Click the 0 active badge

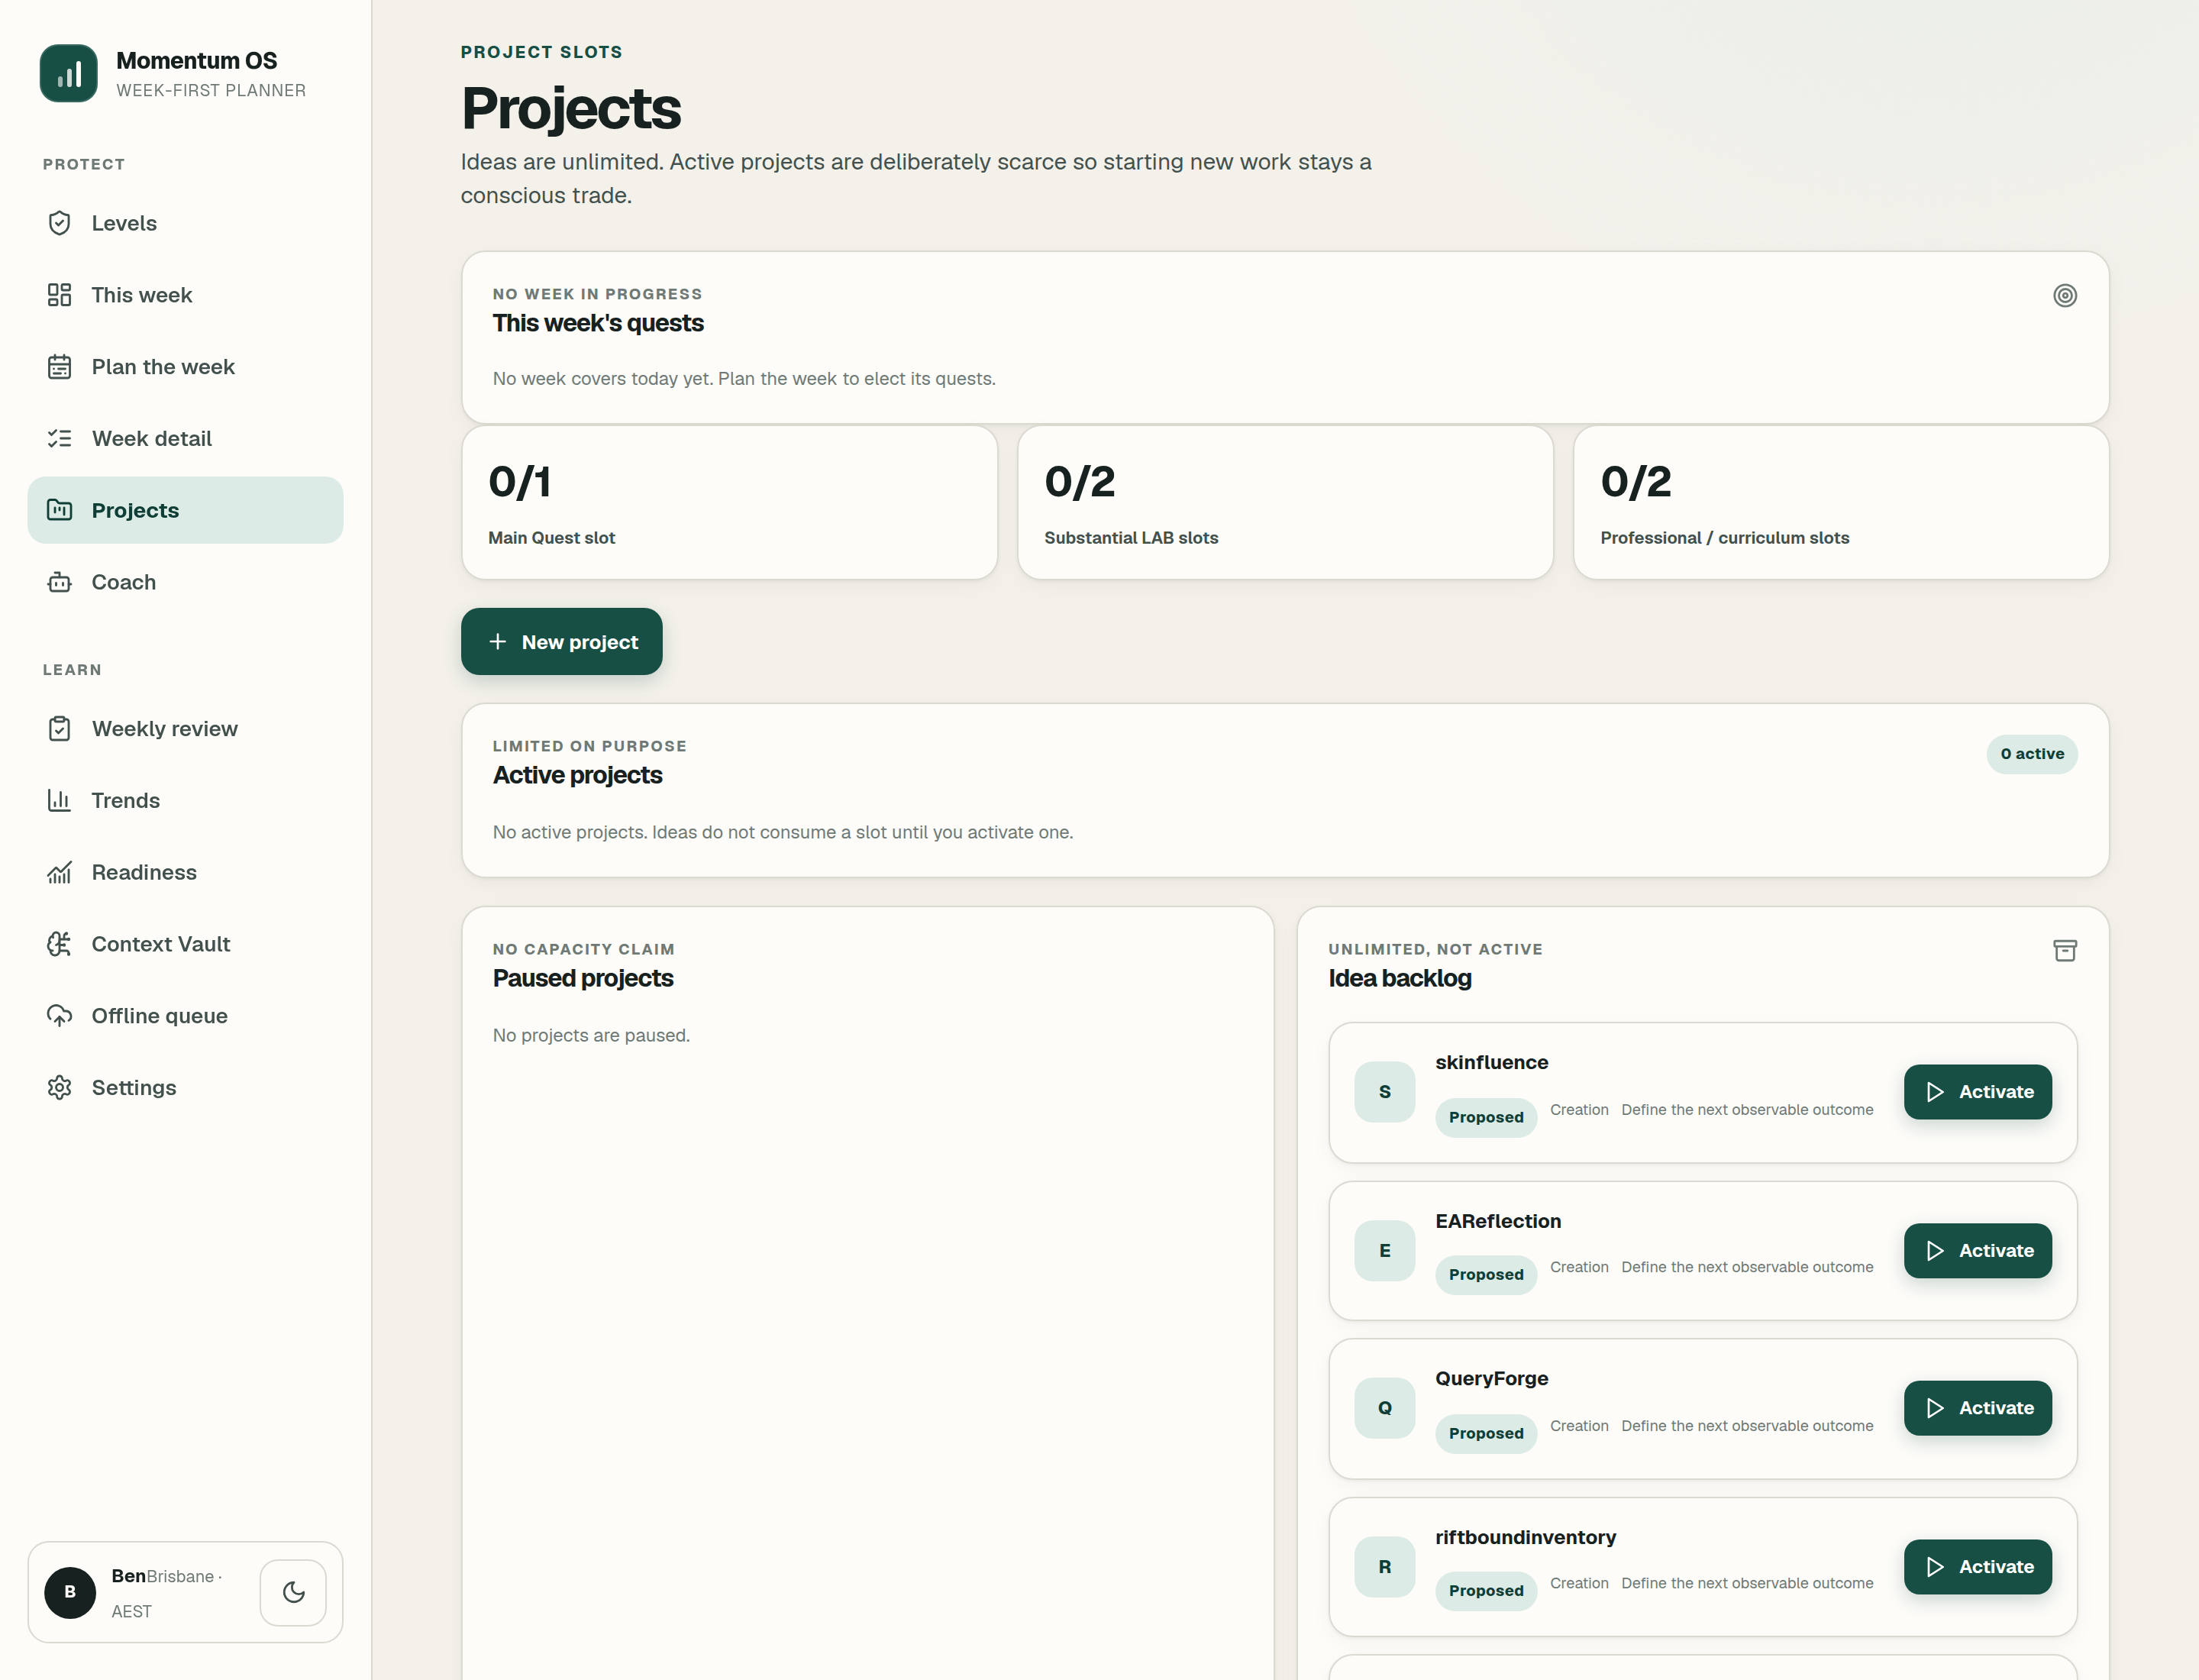(x=2032, y=755)
